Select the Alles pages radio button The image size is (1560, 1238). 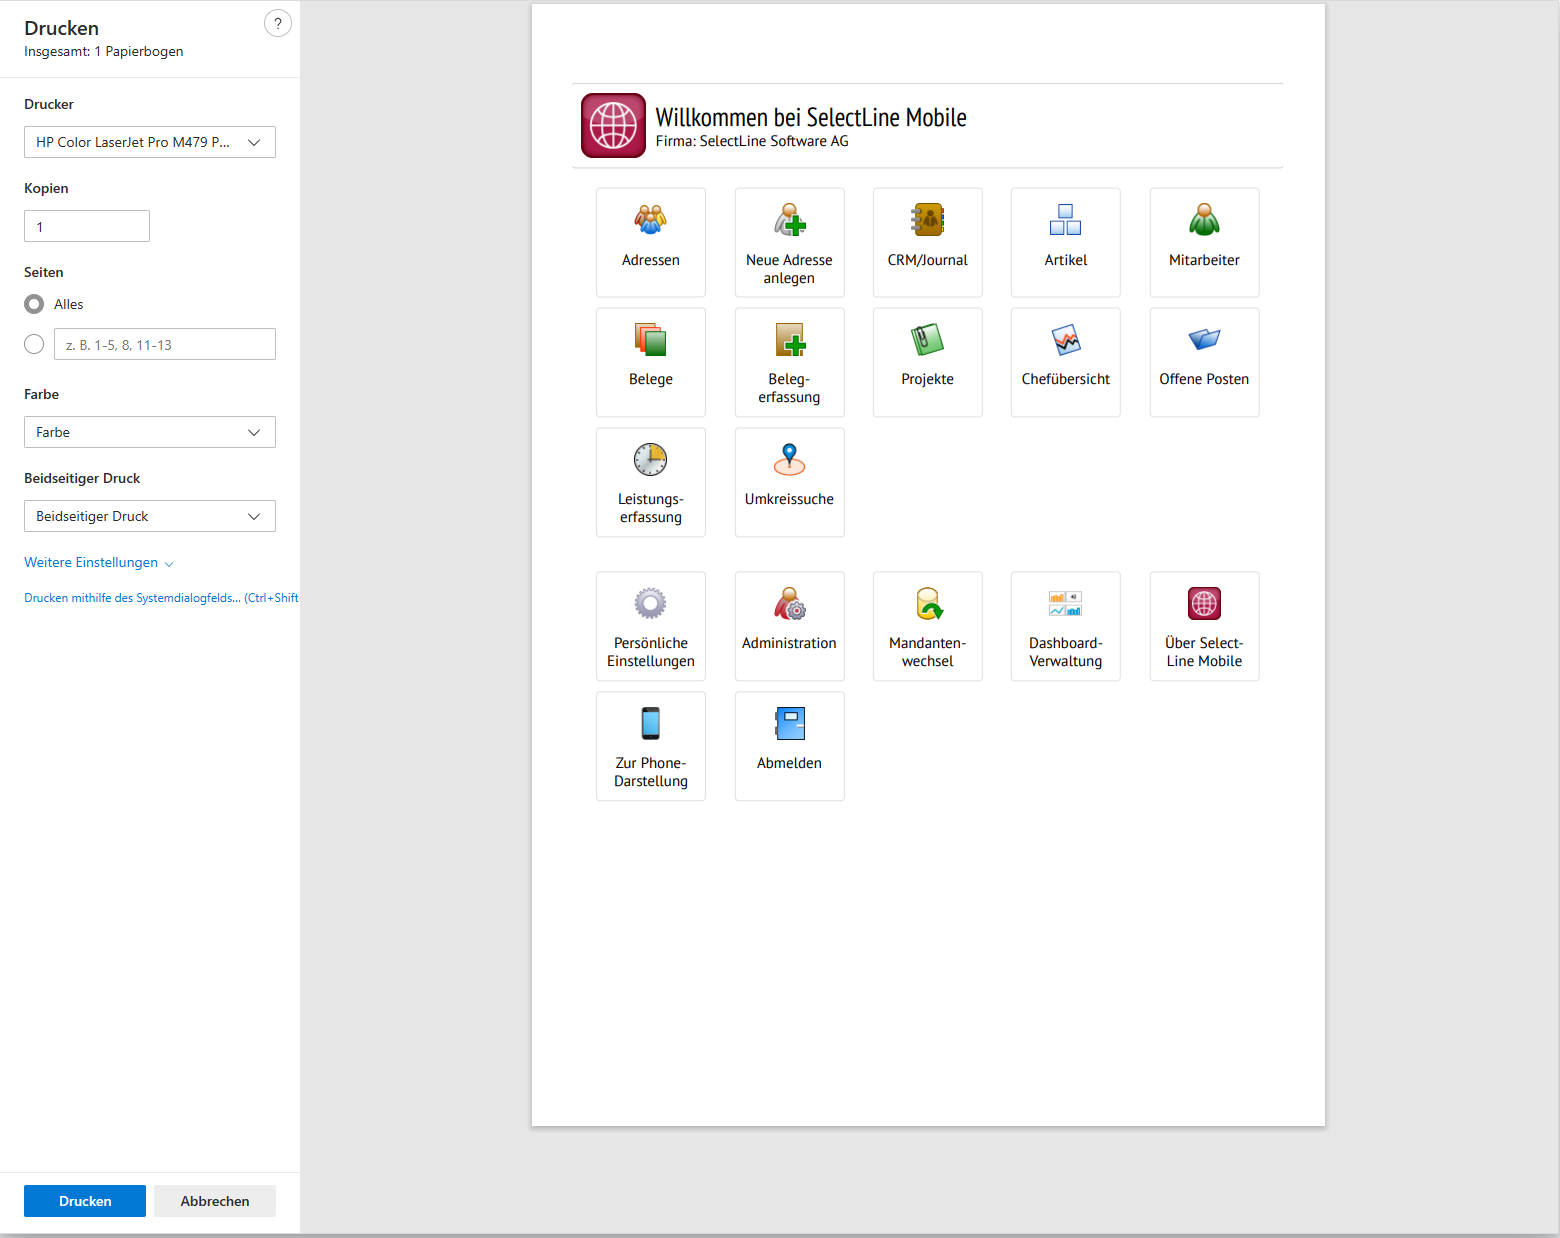tap(34, 304)
